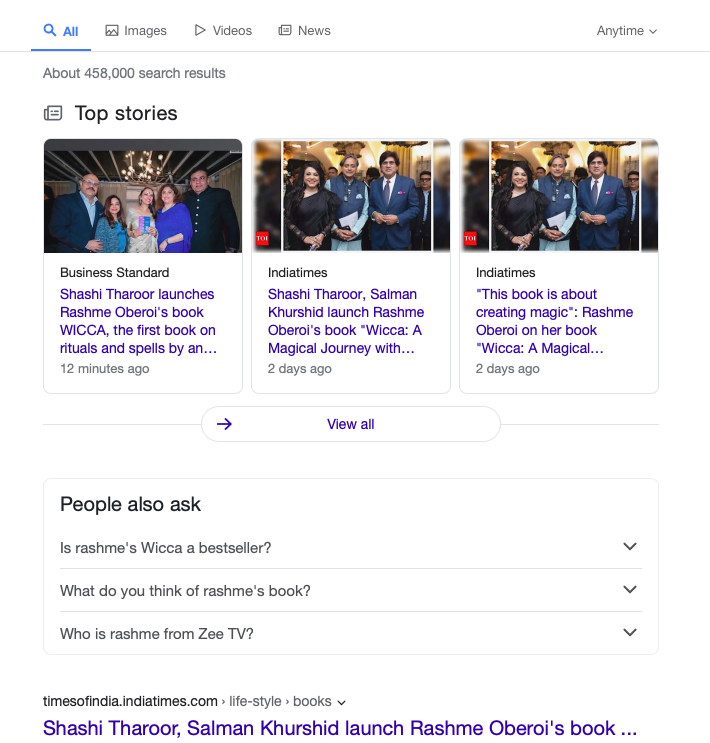Open 'Shashi Tharoor, Salman Khurshid launch' Top stories headline
The image size is (710, 743).
click(346, 321)
